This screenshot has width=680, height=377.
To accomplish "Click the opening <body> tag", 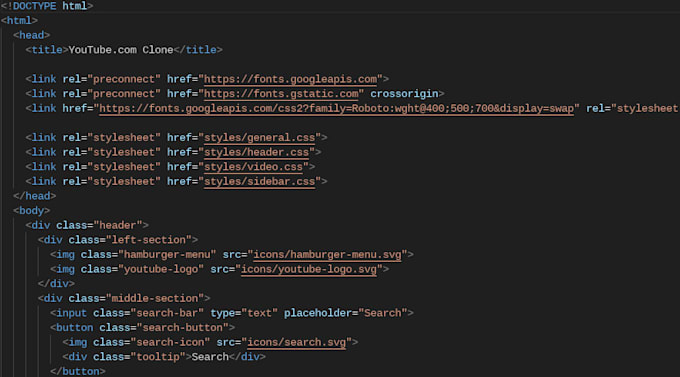I will (31, 211).
